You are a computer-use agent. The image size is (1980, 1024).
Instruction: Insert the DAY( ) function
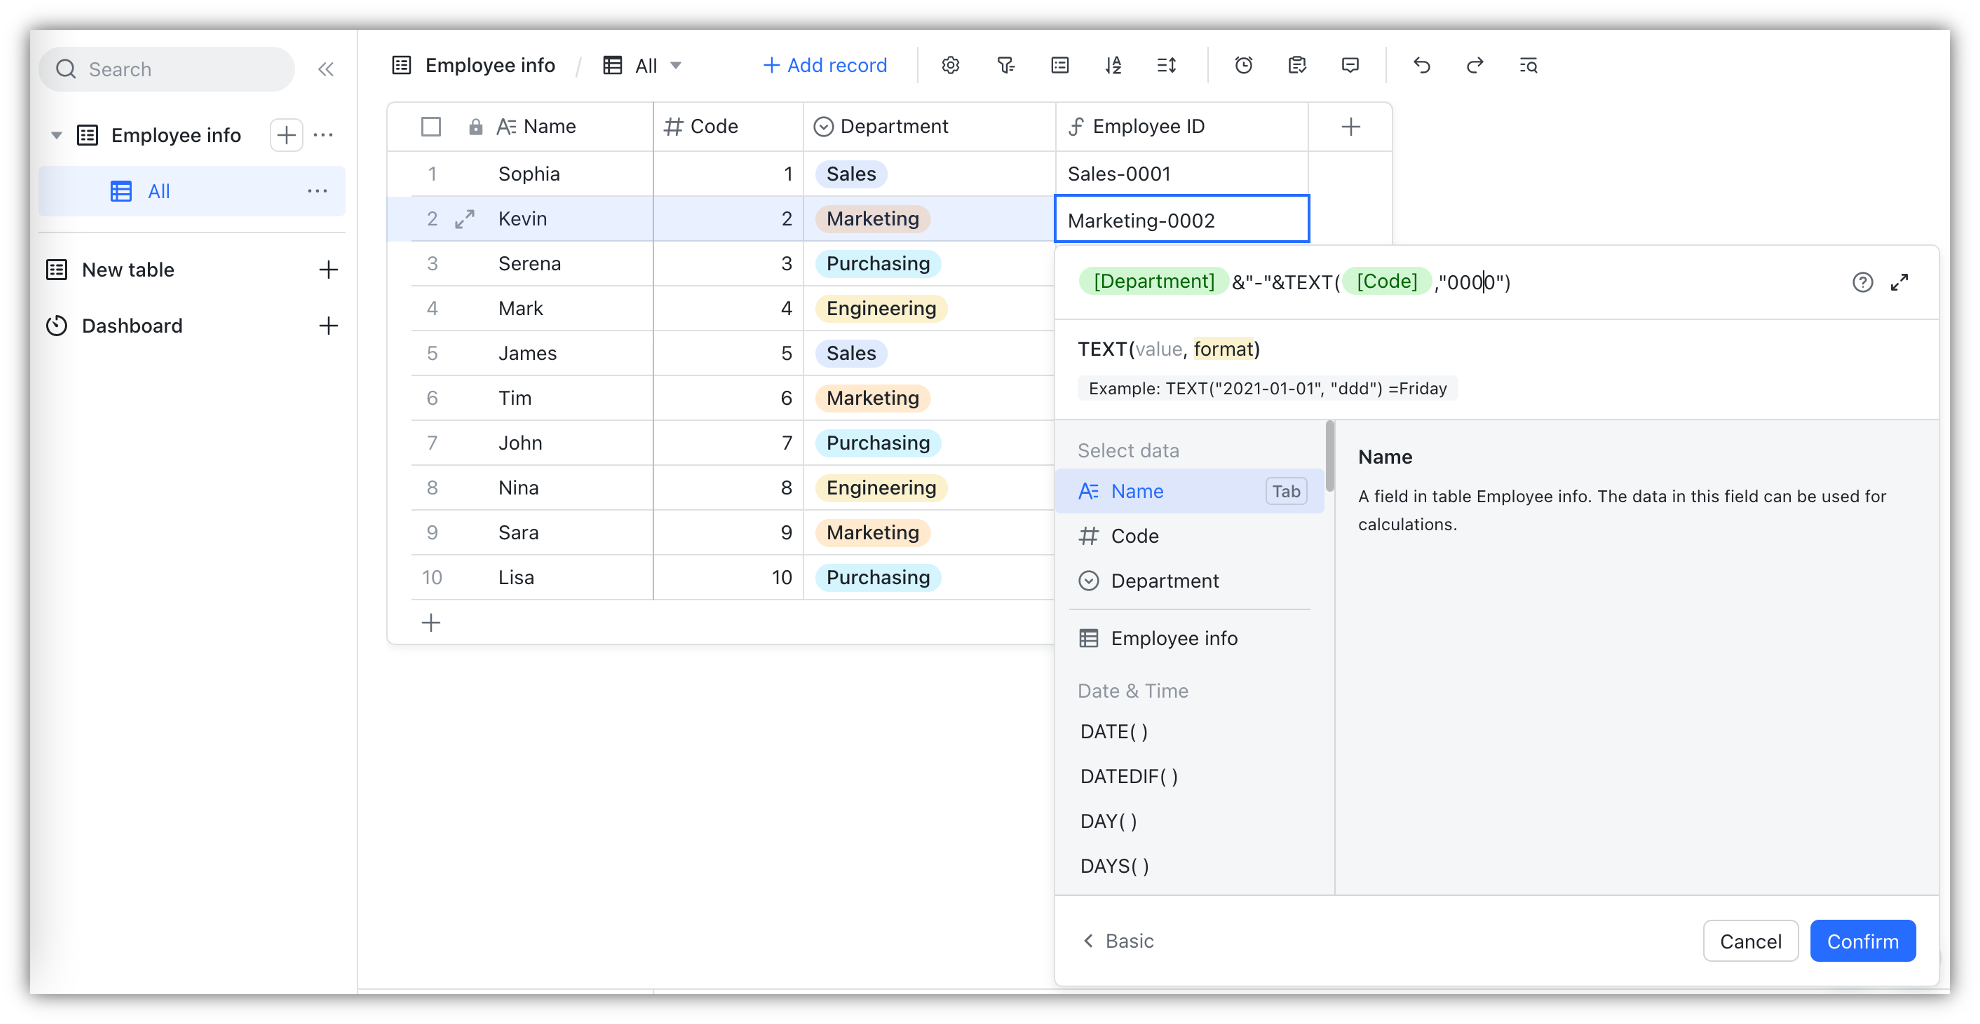1109,822
